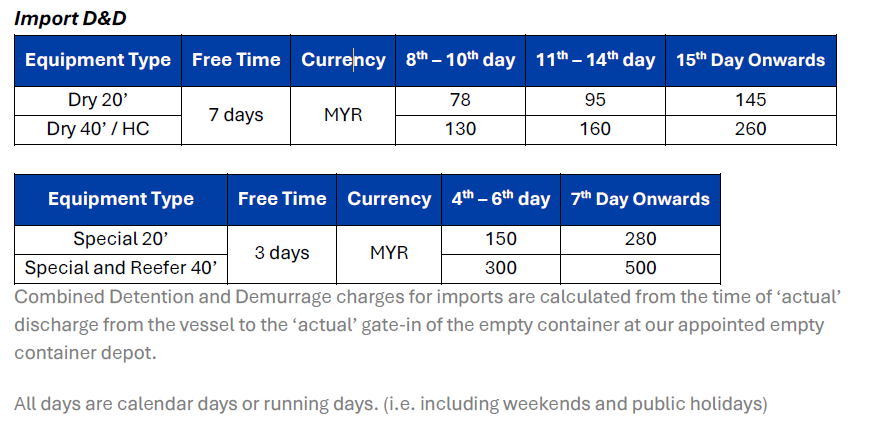Click the cell with value 500
This screenshot has width=872, height=426.
[x=640, y=269]
